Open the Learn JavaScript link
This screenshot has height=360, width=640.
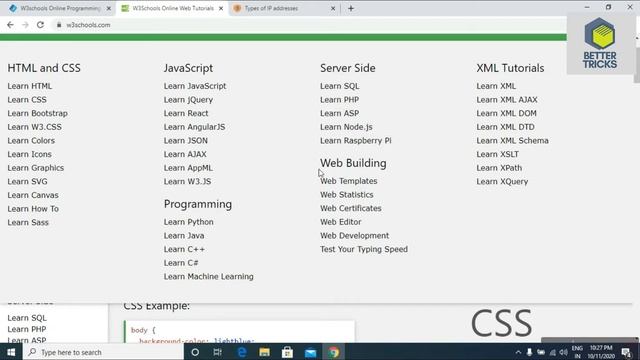coord(195,86)
